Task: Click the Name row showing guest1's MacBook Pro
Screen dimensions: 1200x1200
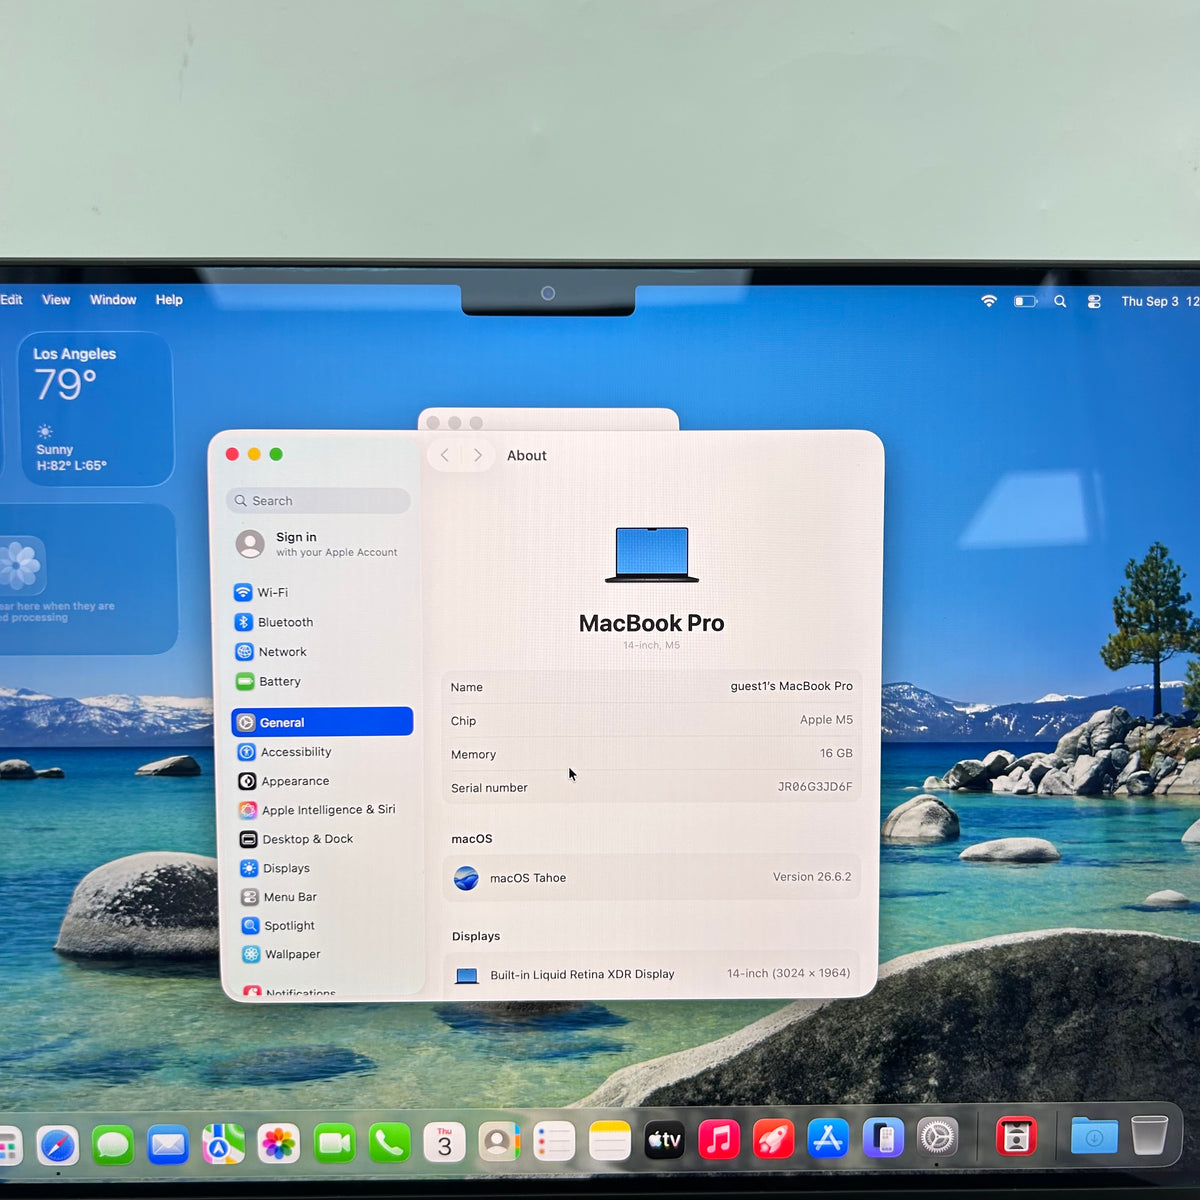Action: tap(651, 687)
